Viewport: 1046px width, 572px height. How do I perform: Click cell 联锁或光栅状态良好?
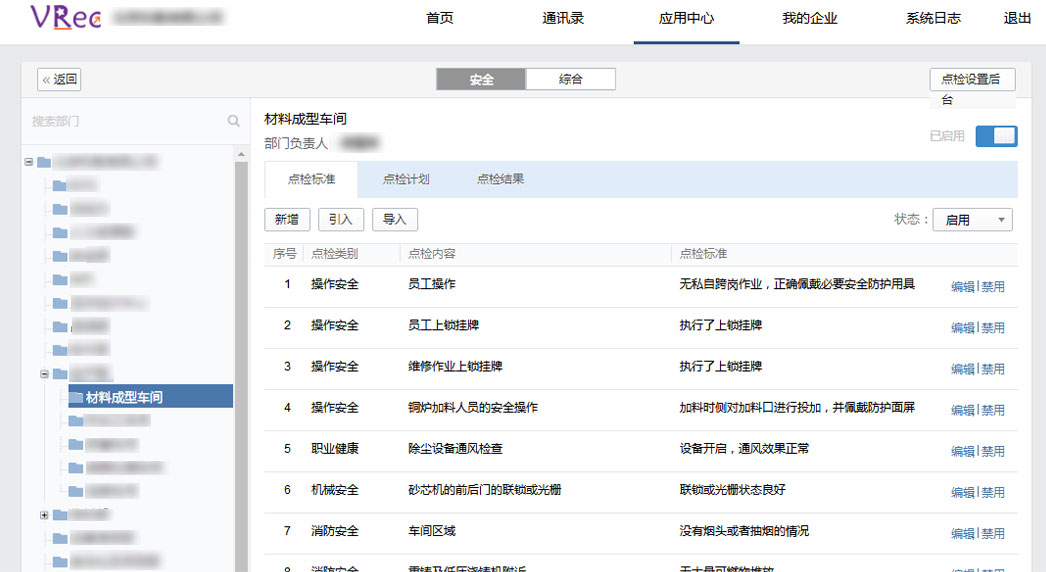732,490
